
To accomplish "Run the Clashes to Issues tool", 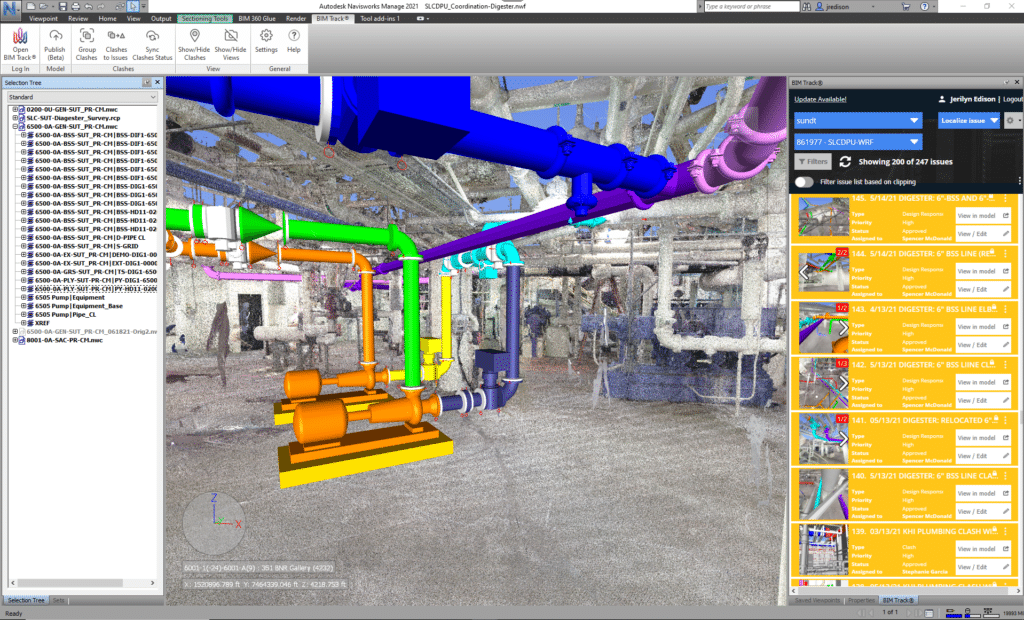I will 116,44.
